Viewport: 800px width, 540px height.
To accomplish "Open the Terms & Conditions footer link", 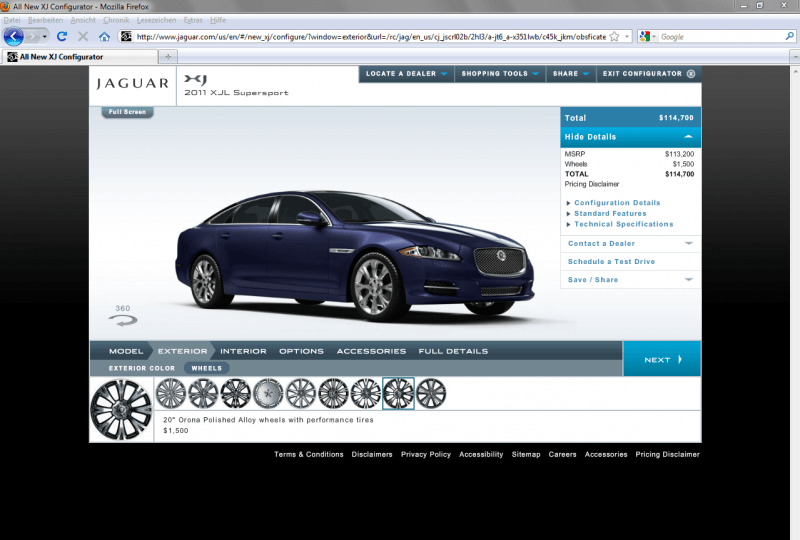I will click(x=309, y=454).
